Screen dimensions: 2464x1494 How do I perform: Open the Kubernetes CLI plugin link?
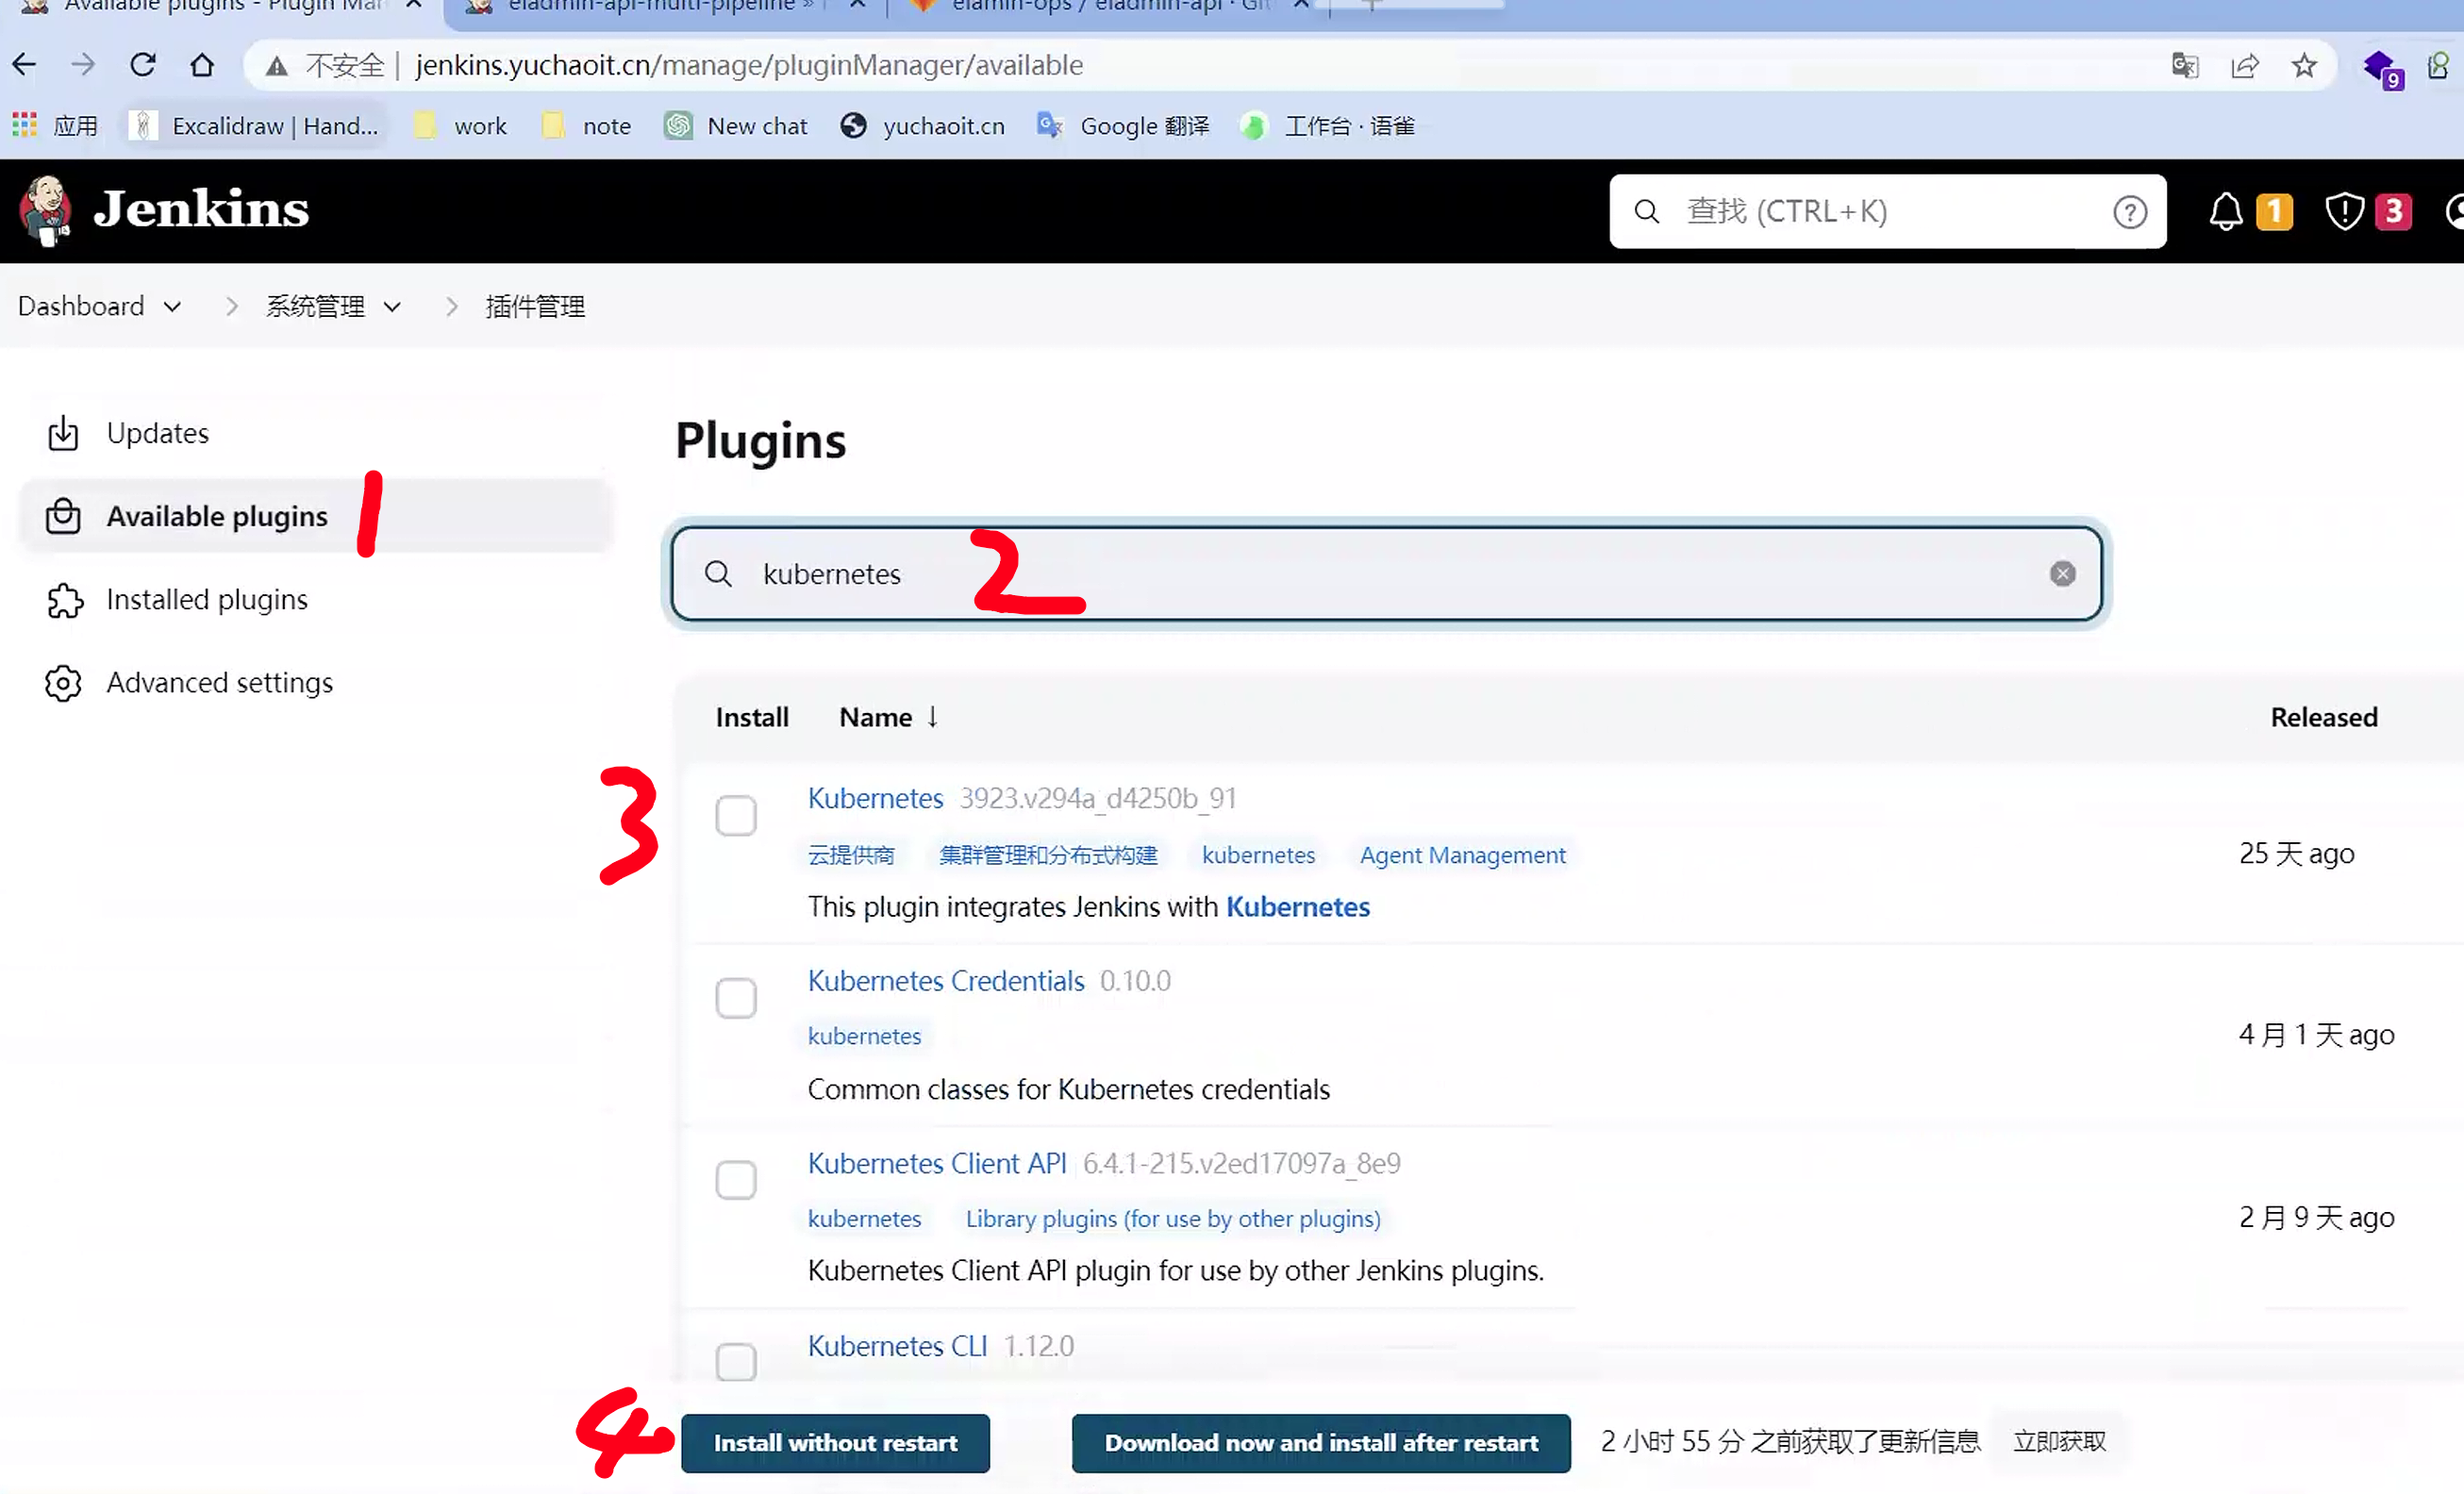(896, 1346)
